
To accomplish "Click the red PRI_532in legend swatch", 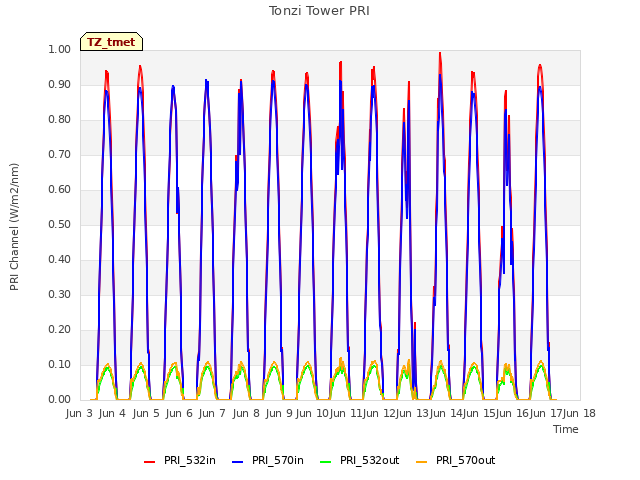I will pyautogui.click(x=149, y=462).
